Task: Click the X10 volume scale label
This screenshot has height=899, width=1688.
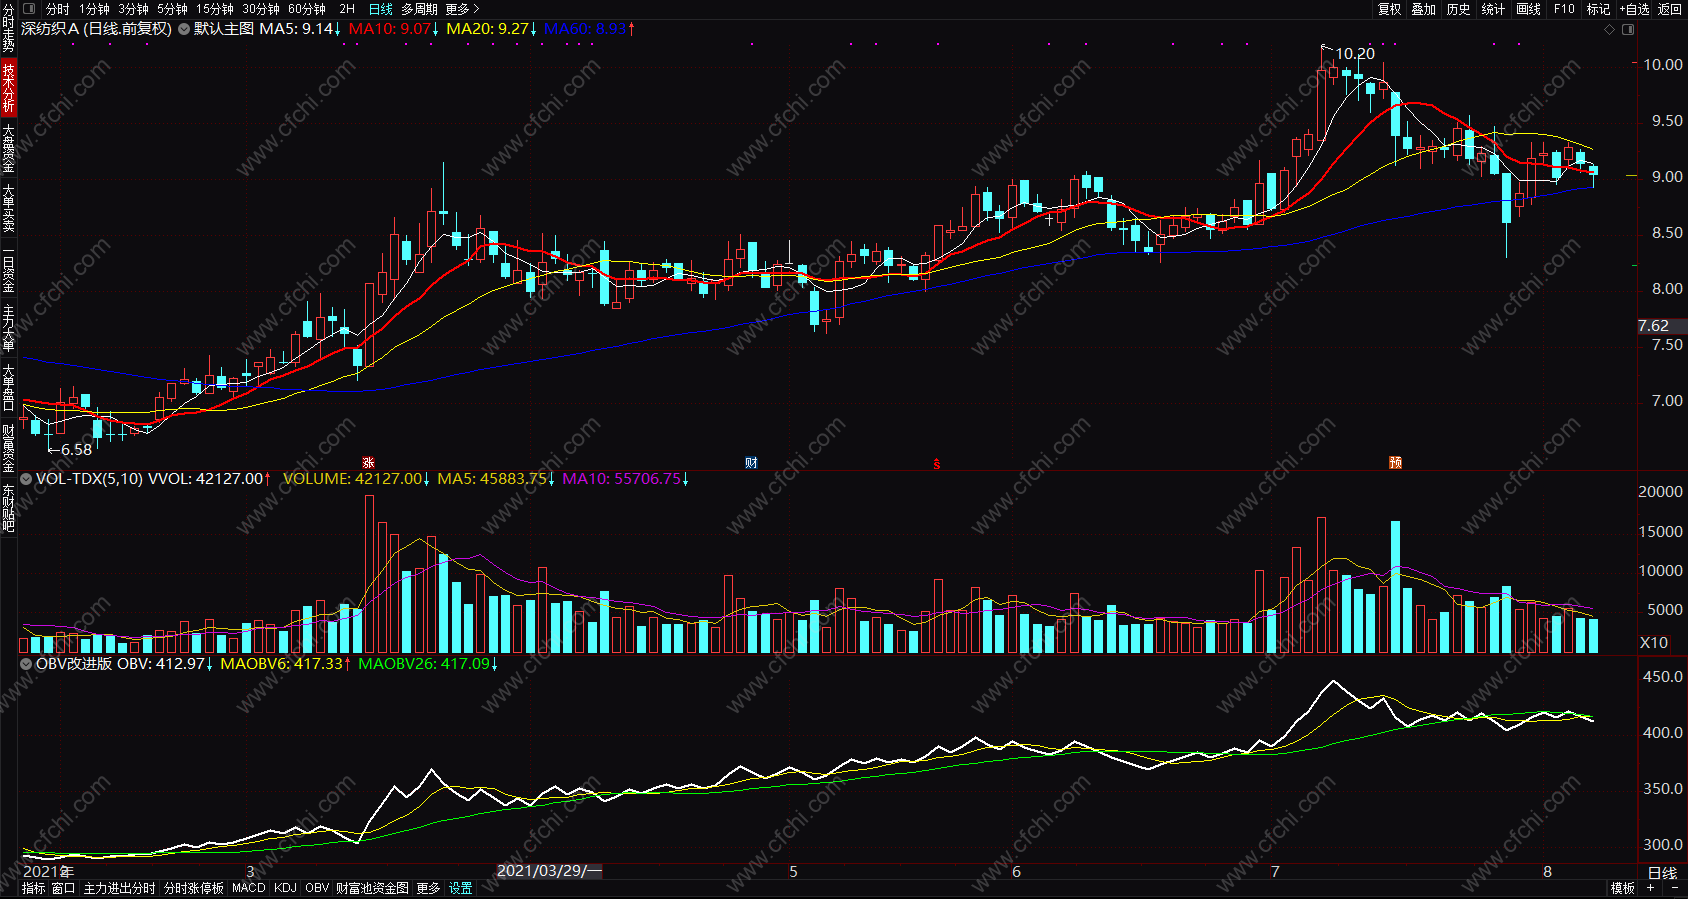Action: click(1654, 643)
